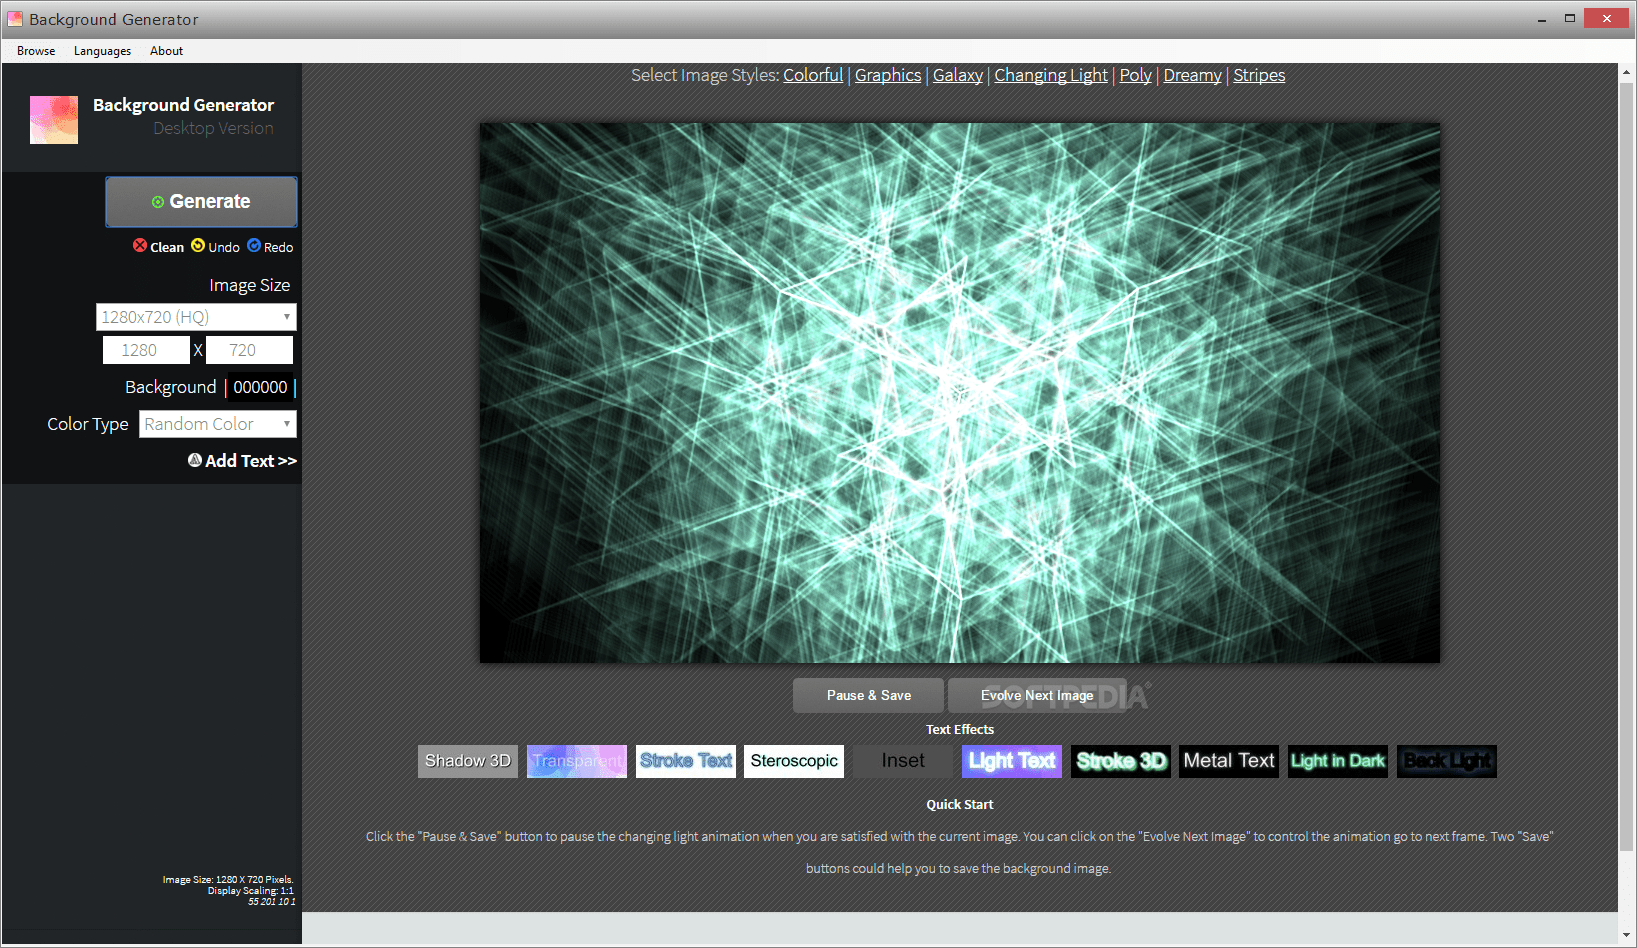Click the generated green light background preview
This screenshot has height=948, width=1637.
[960, 393]
